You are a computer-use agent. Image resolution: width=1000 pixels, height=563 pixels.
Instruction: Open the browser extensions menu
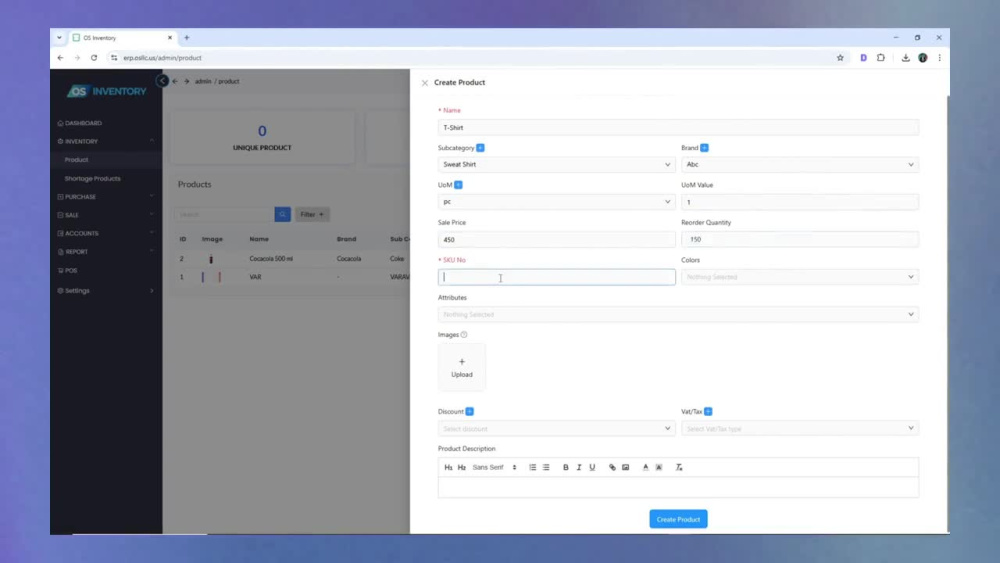881,58
